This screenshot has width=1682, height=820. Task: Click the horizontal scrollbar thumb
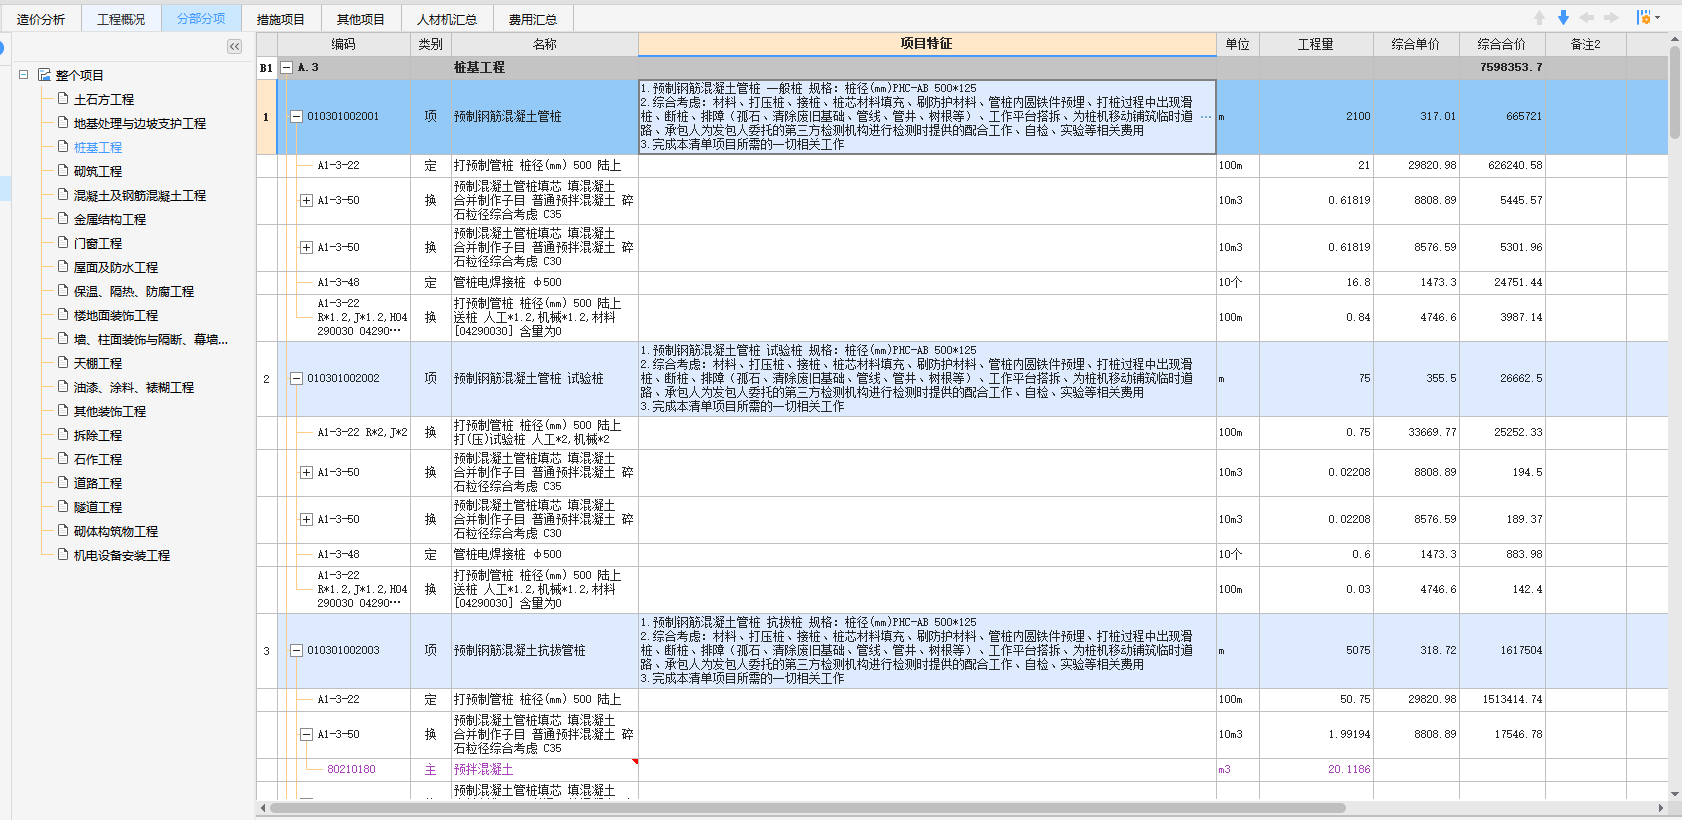pos(807,808)
